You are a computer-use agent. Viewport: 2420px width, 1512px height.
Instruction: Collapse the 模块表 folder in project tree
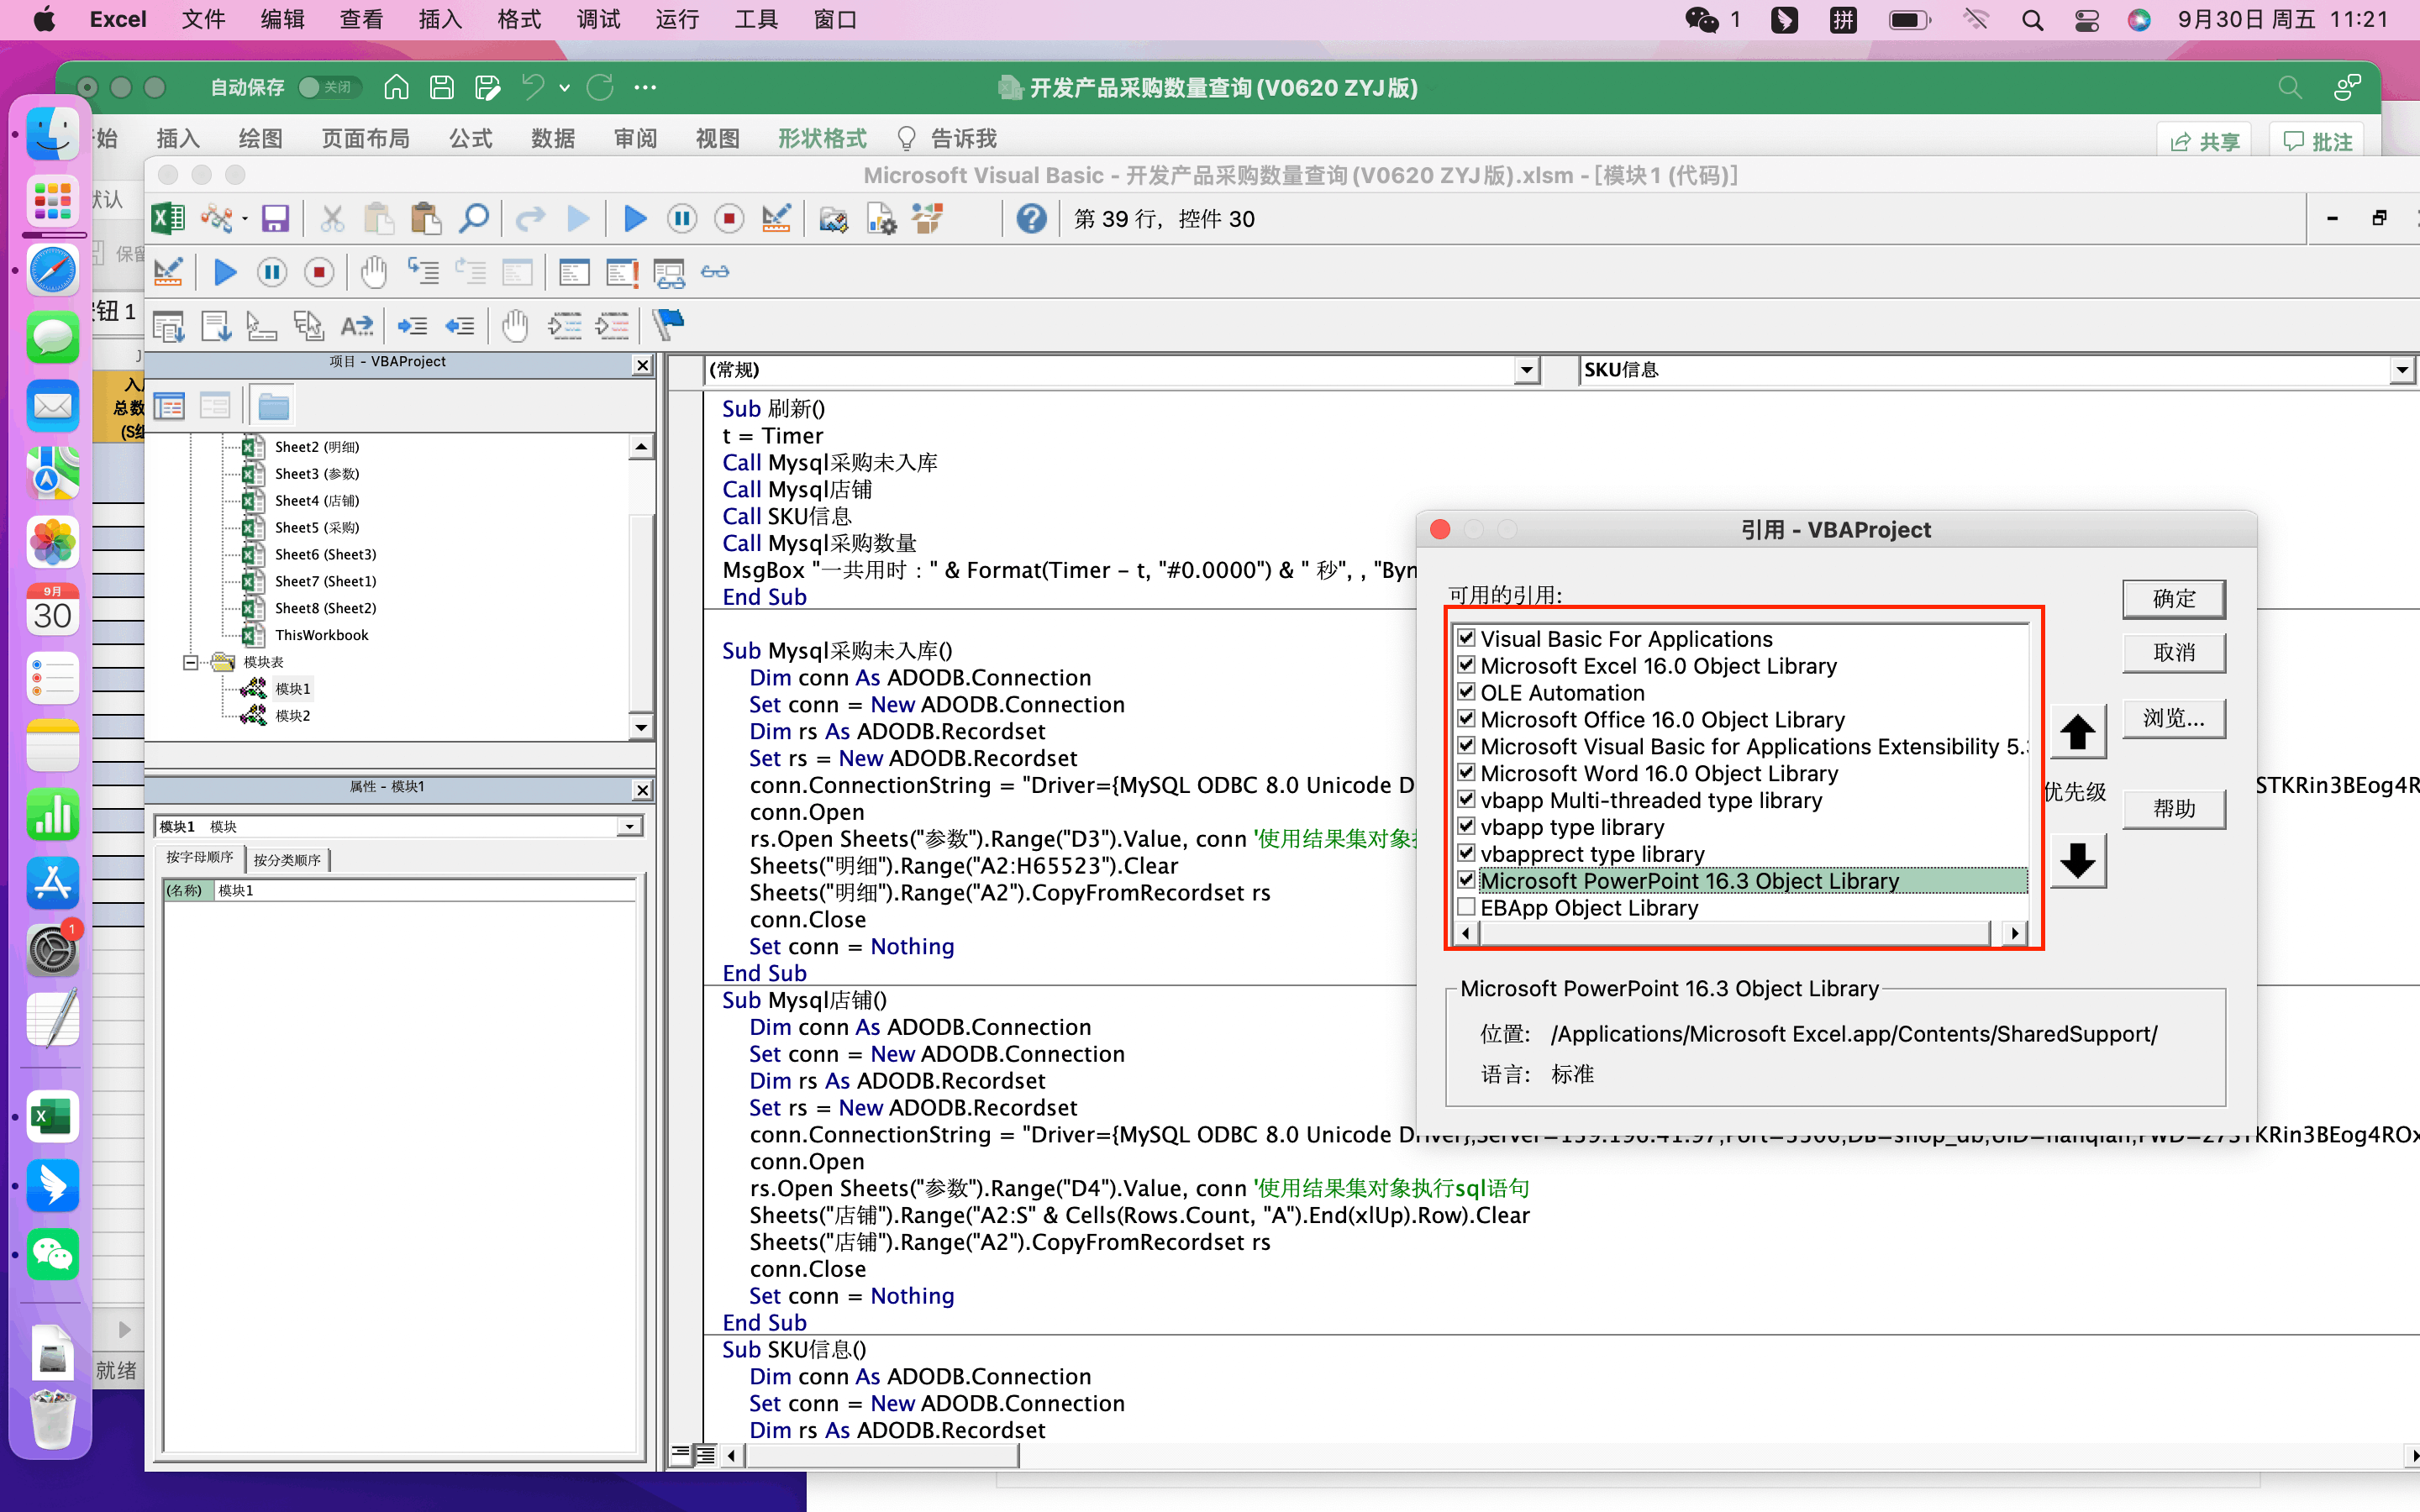[190, 662]
